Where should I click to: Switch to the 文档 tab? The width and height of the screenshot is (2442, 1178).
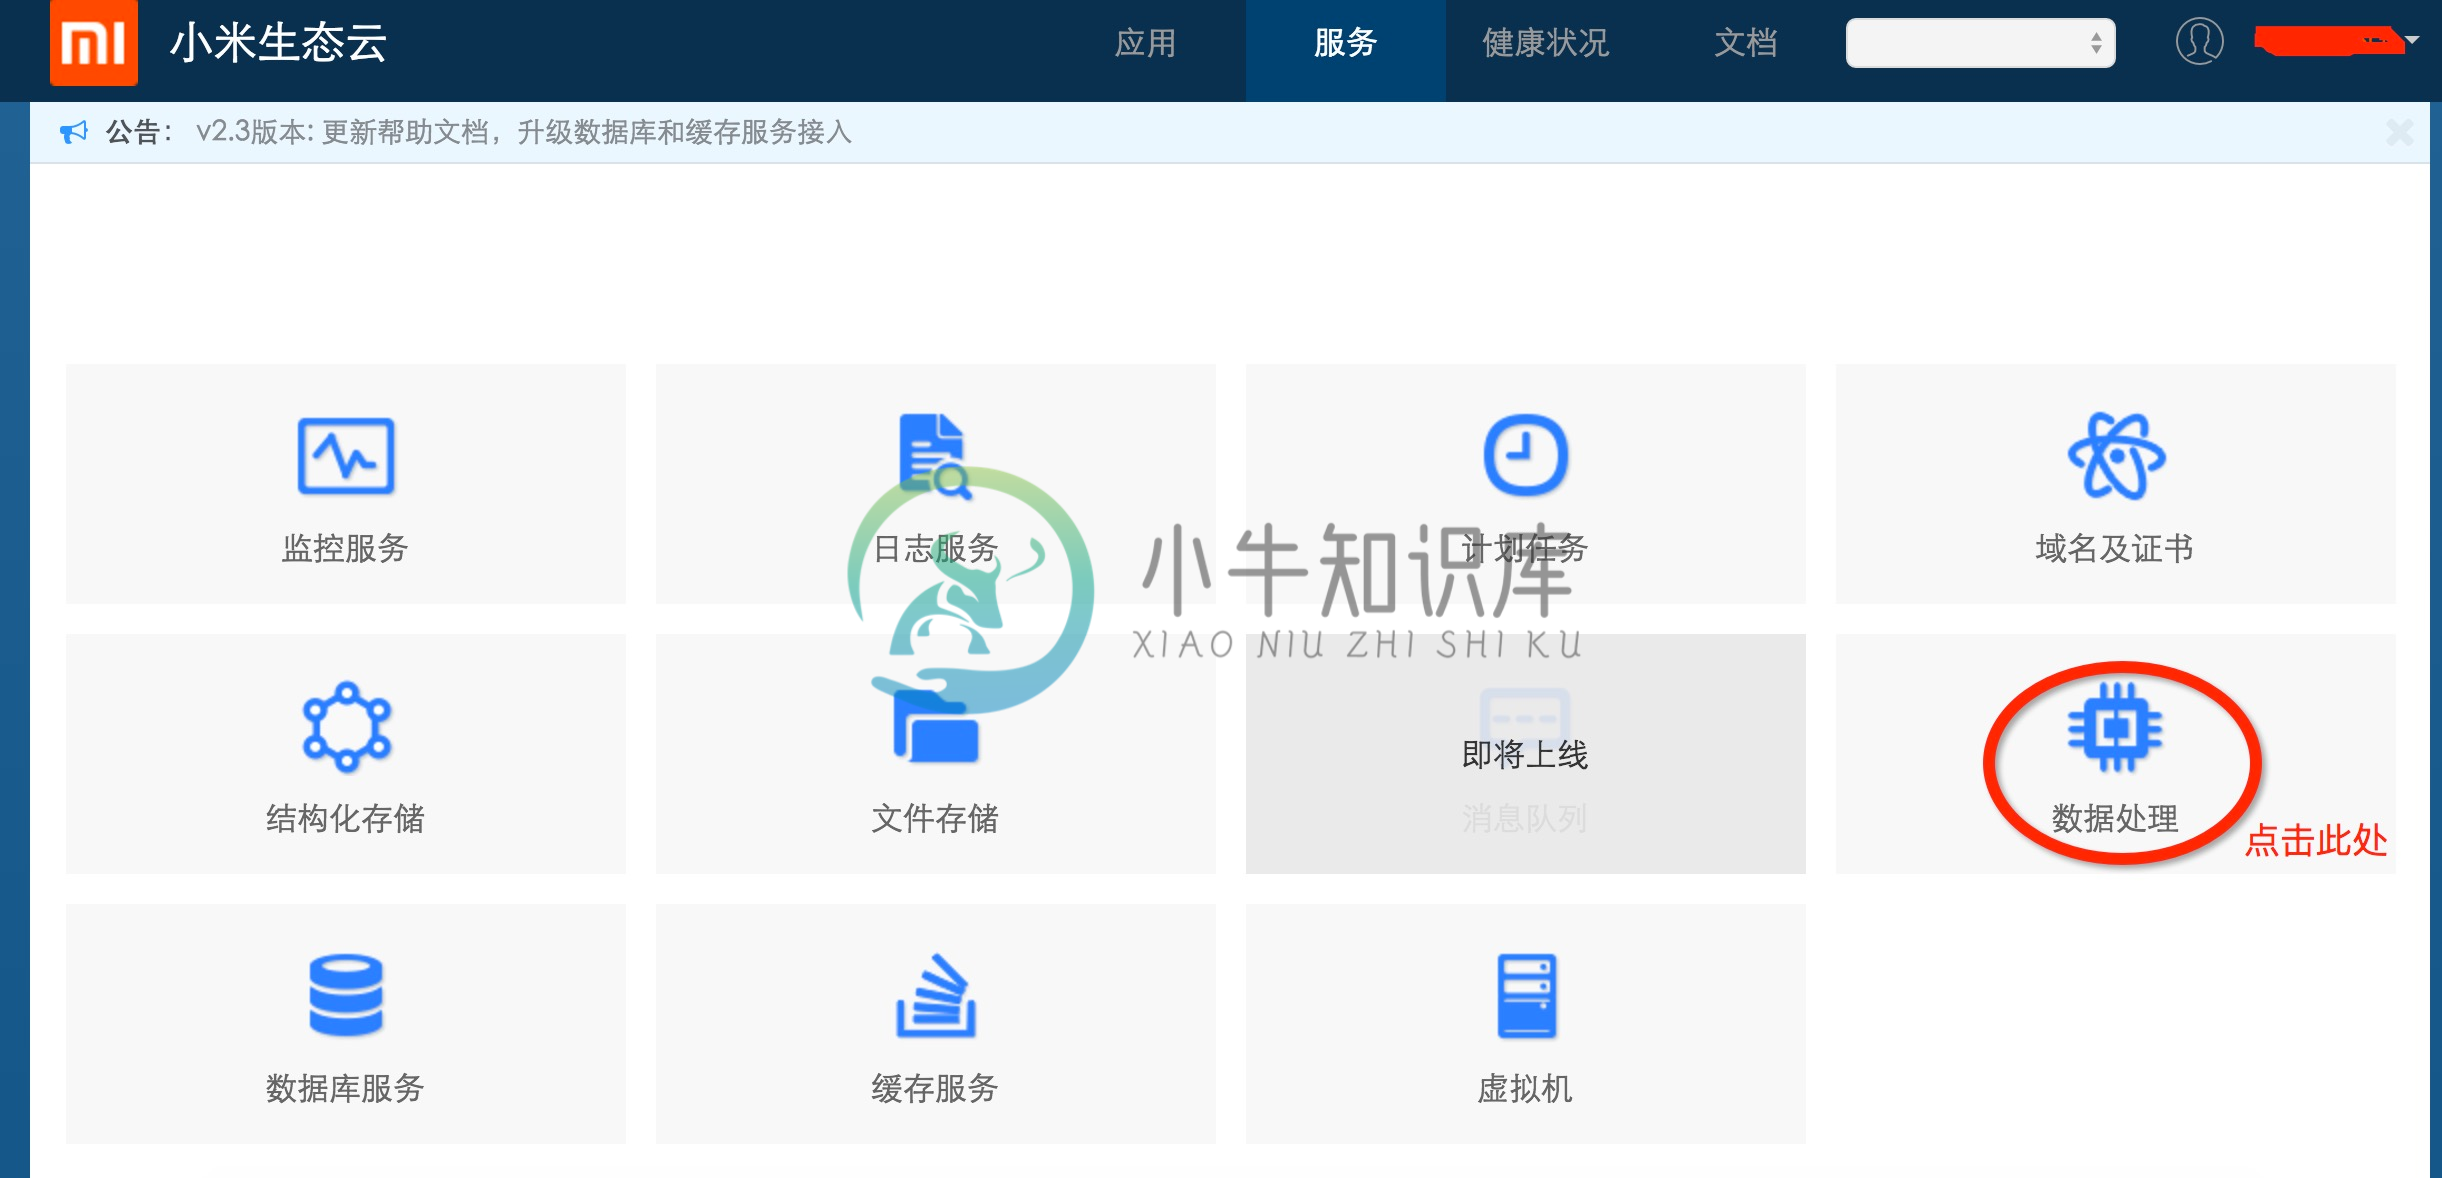point(1746,43)
